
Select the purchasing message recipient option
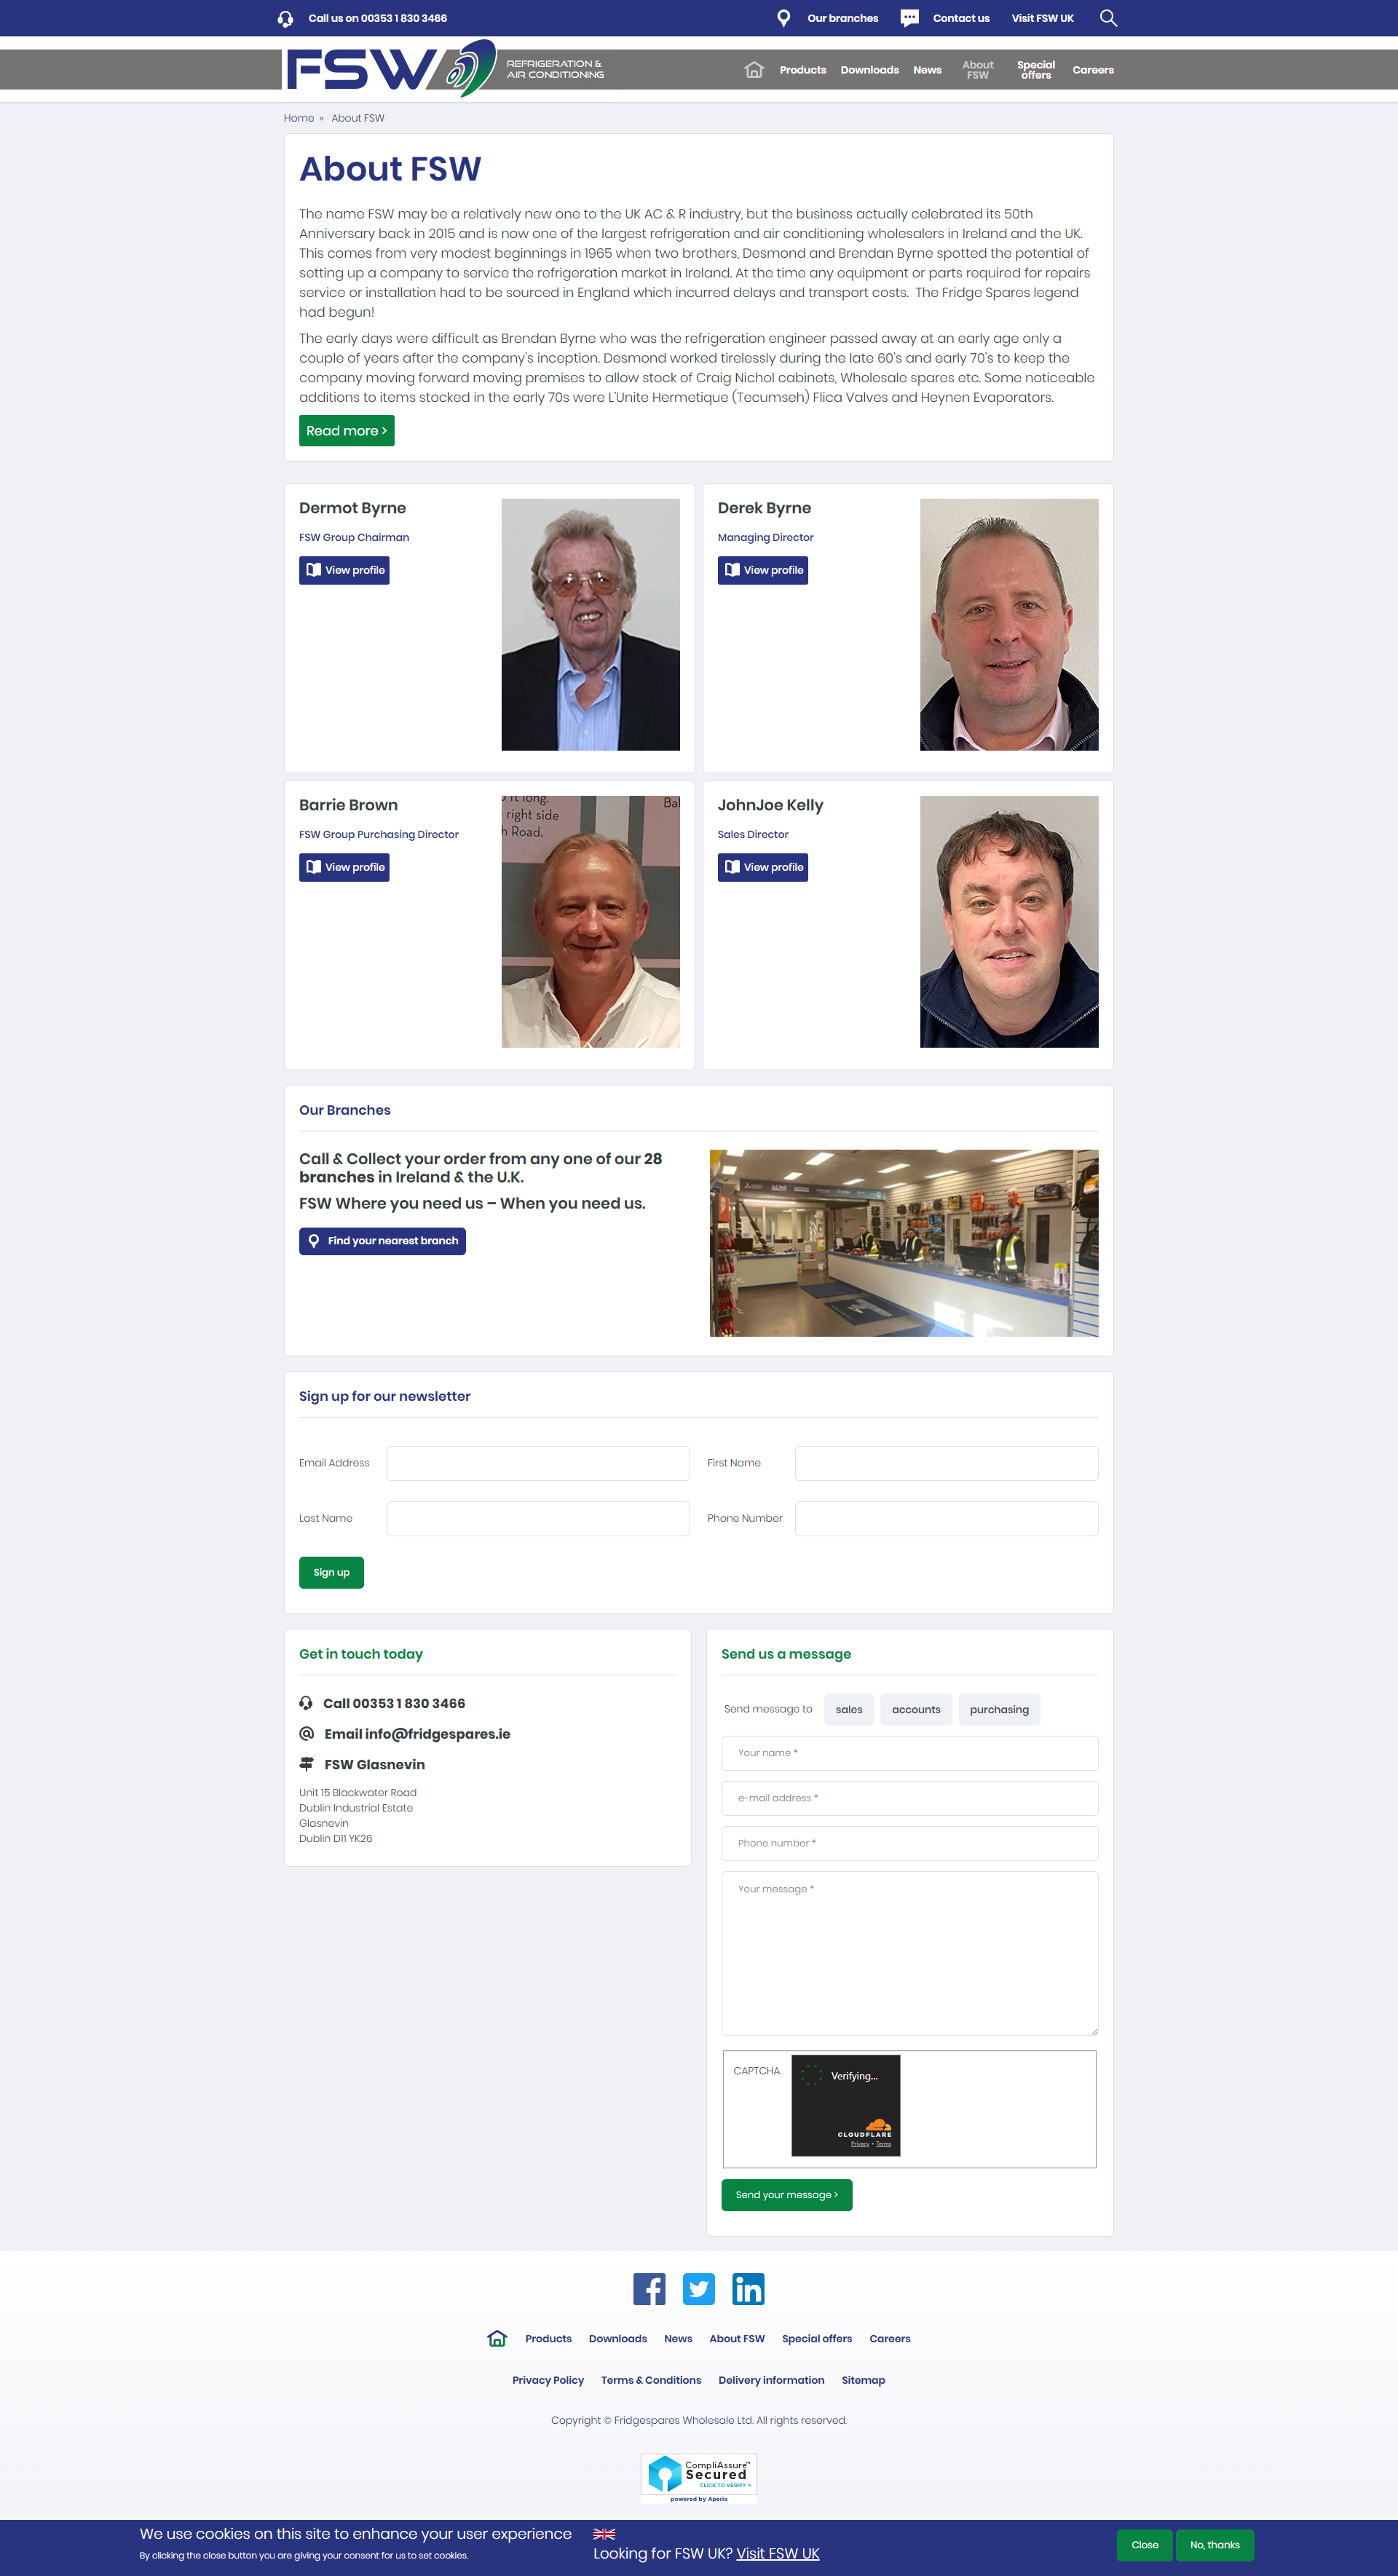point(999,1709)
